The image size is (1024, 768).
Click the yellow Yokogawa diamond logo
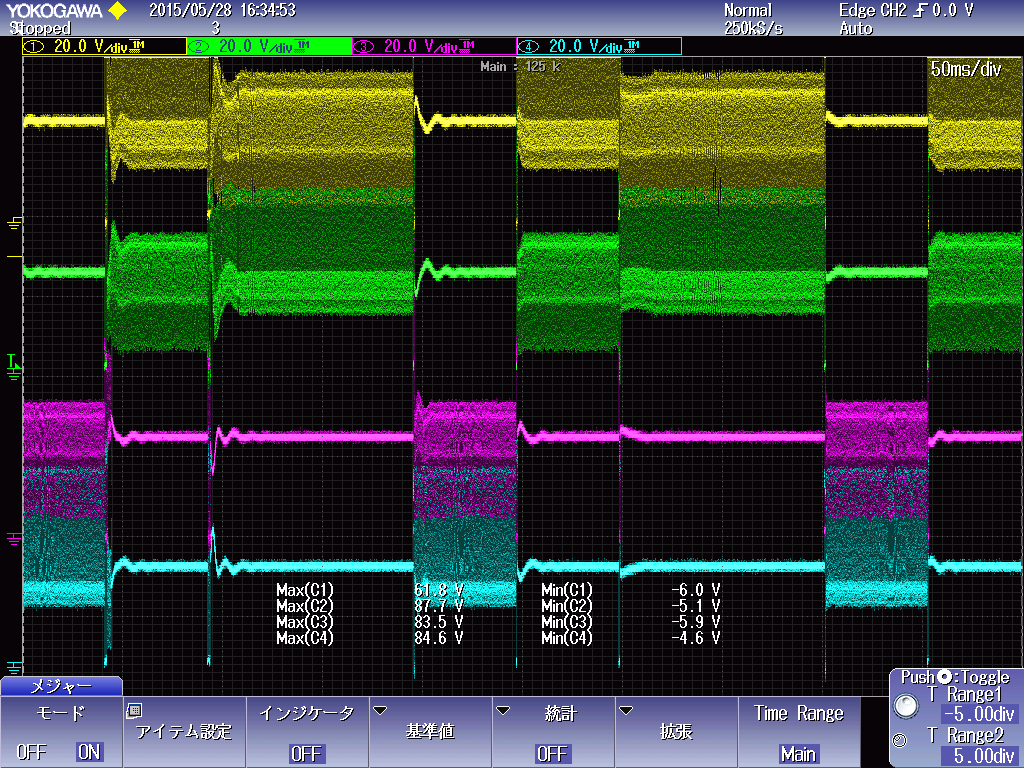pos(118,10)
